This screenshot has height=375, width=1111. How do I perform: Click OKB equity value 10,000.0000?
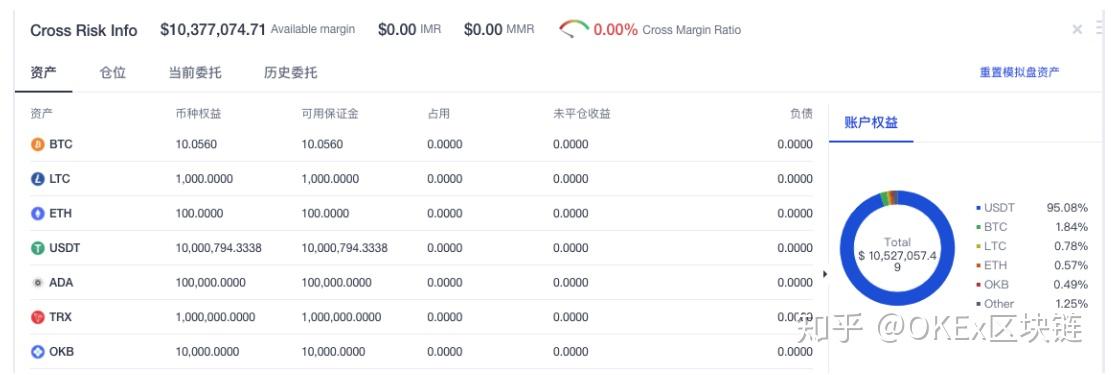(208, 352)
